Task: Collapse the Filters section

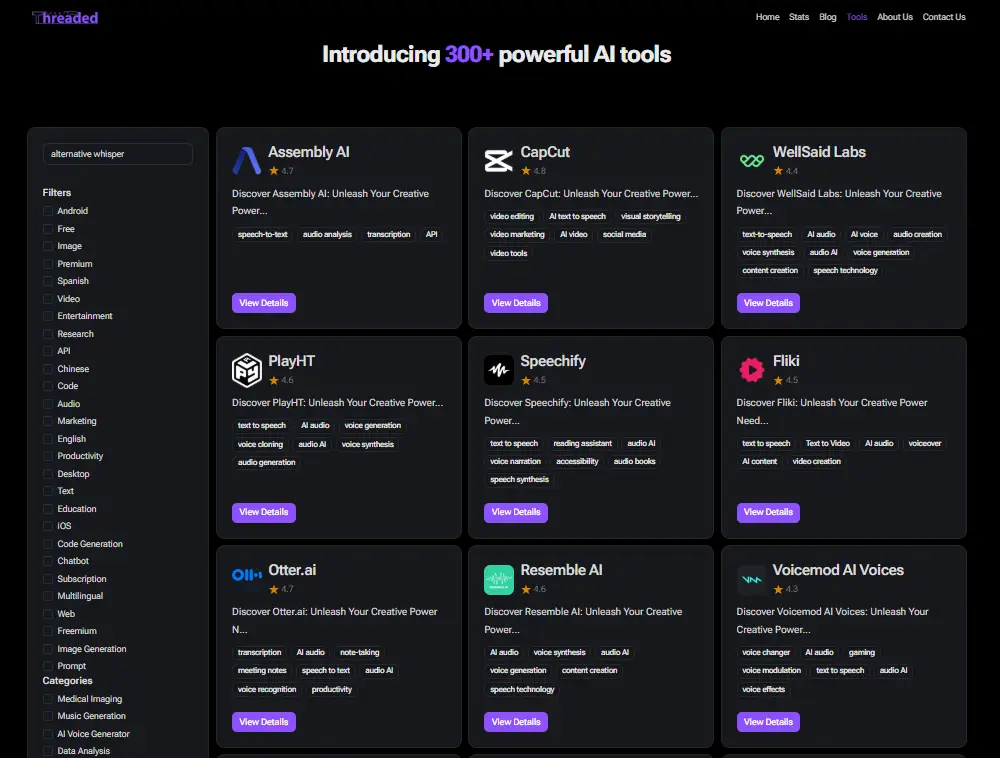Action: (x=57, y=192)
